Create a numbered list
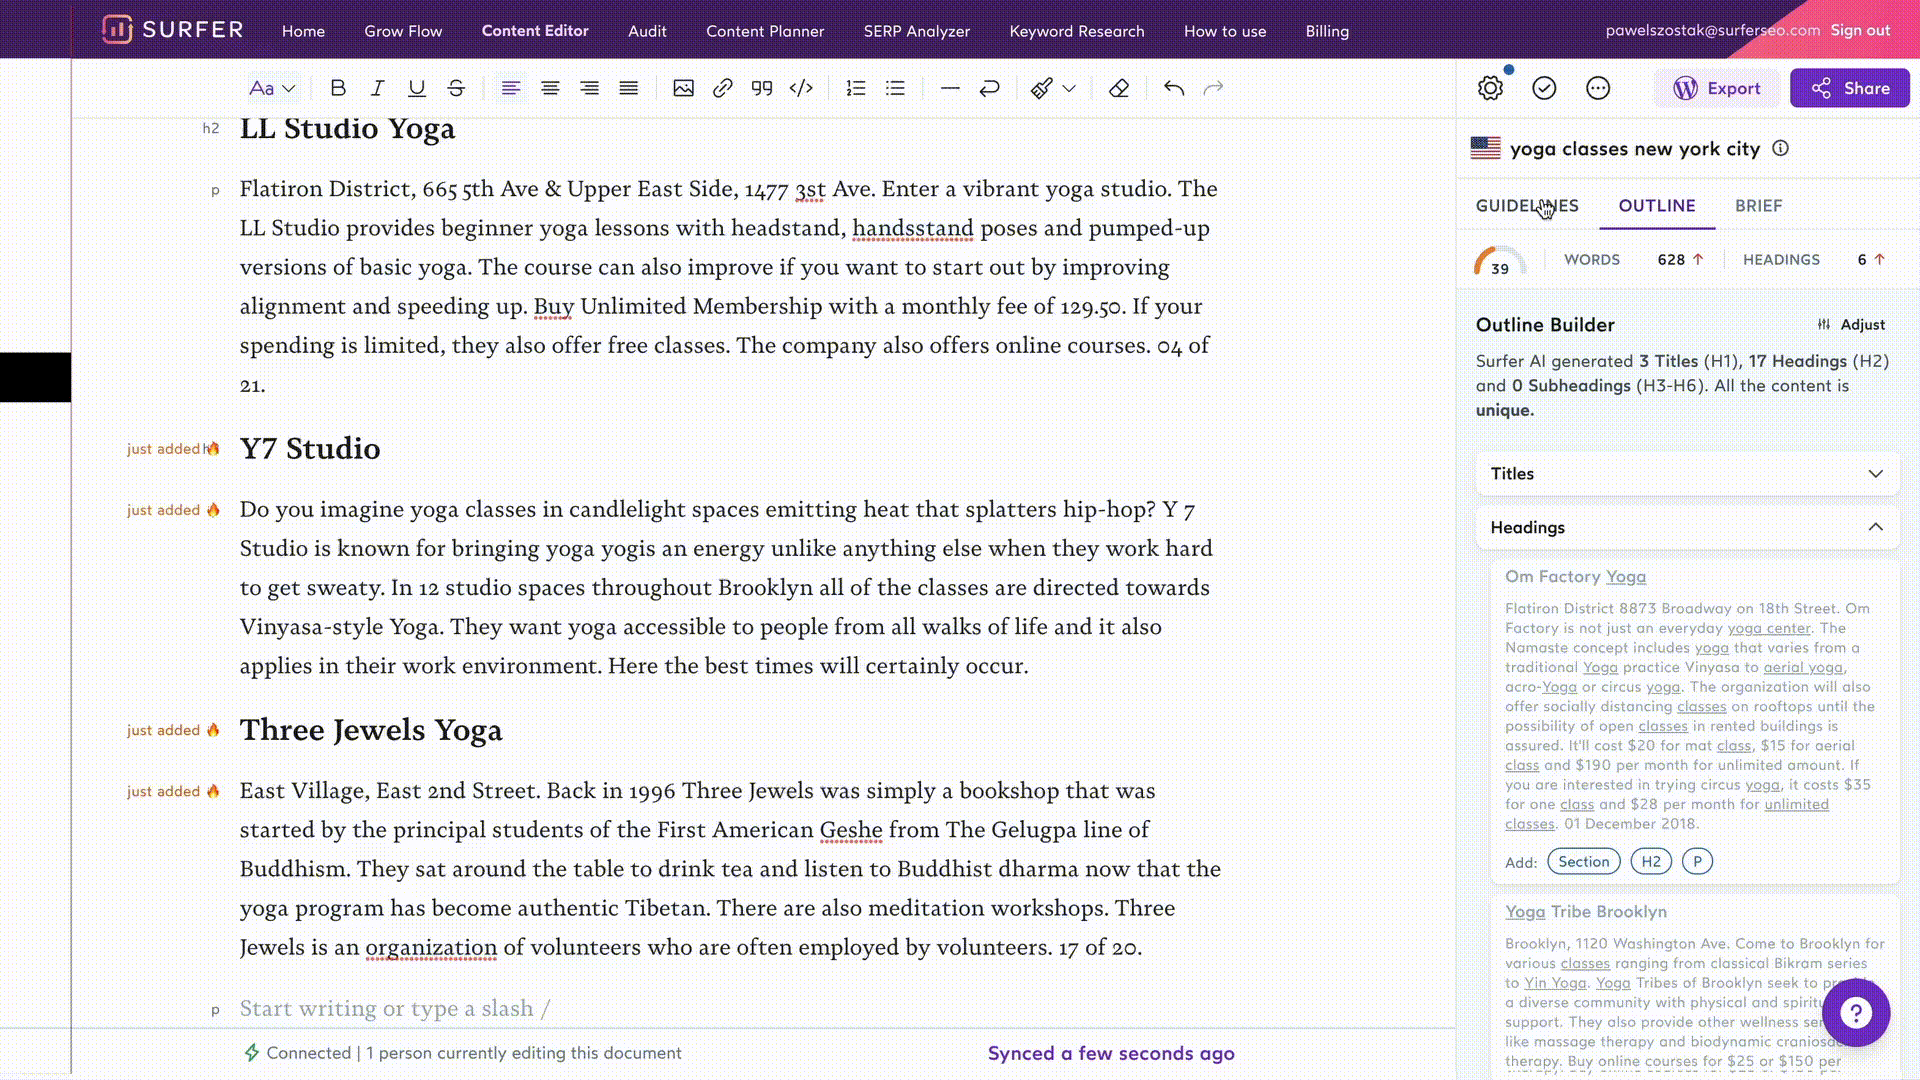 (856, 88)
